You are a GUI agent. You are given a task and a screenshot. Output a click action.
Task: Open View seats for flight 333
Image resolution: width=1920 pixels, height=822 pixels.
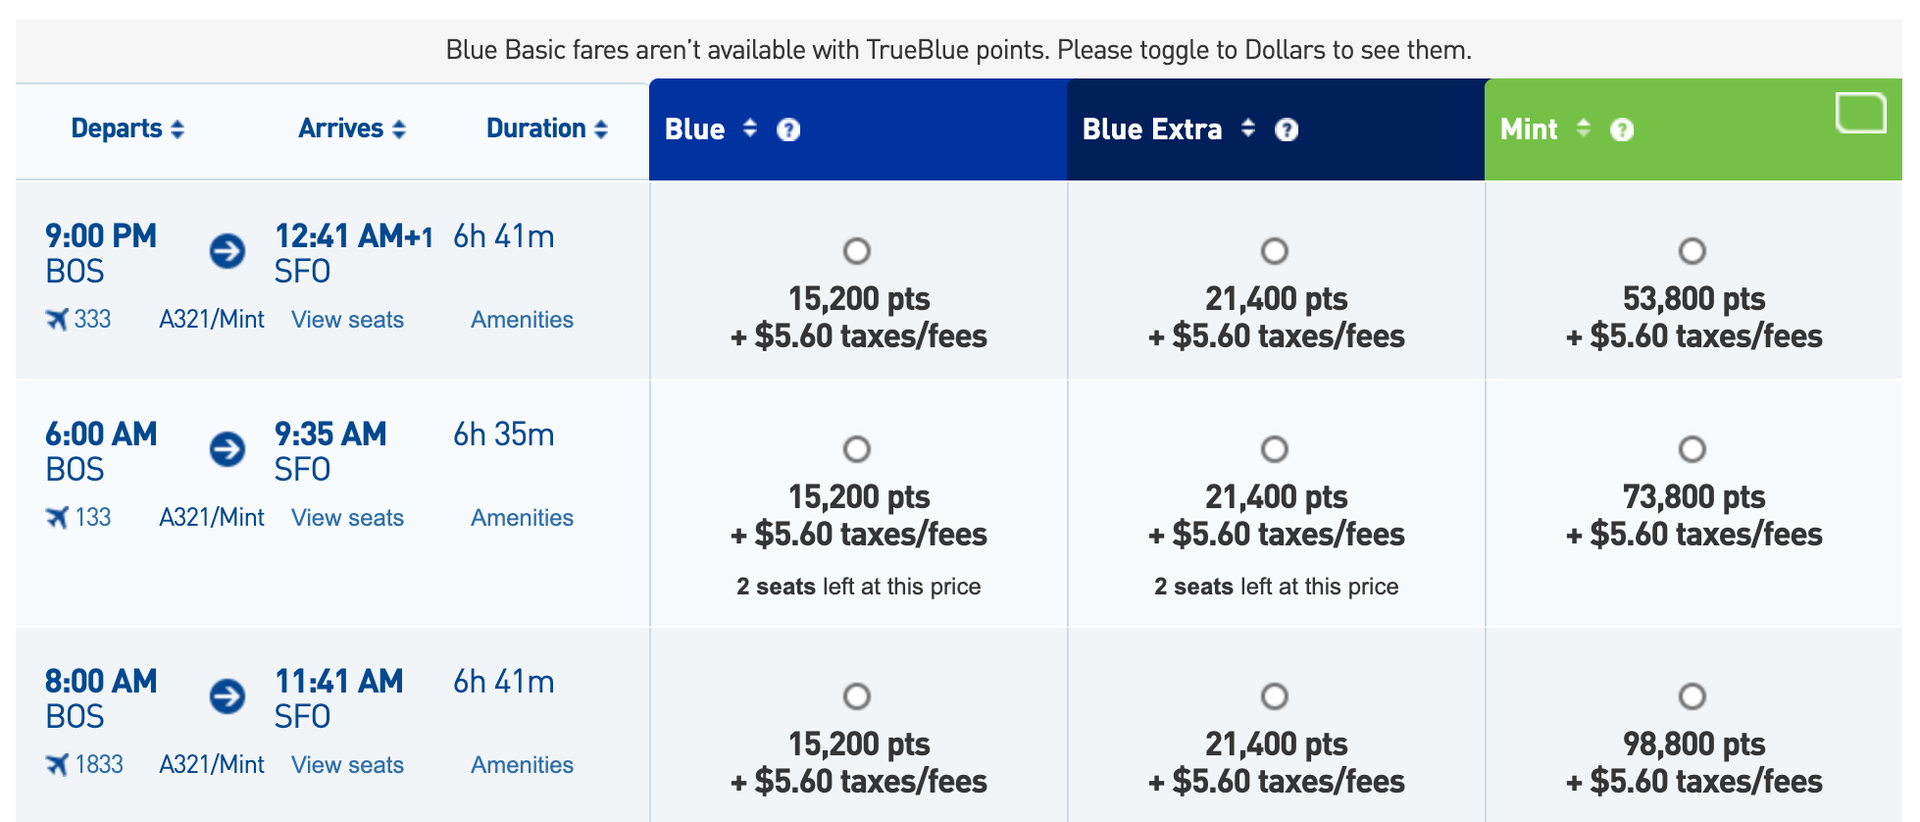click(347, 319)
